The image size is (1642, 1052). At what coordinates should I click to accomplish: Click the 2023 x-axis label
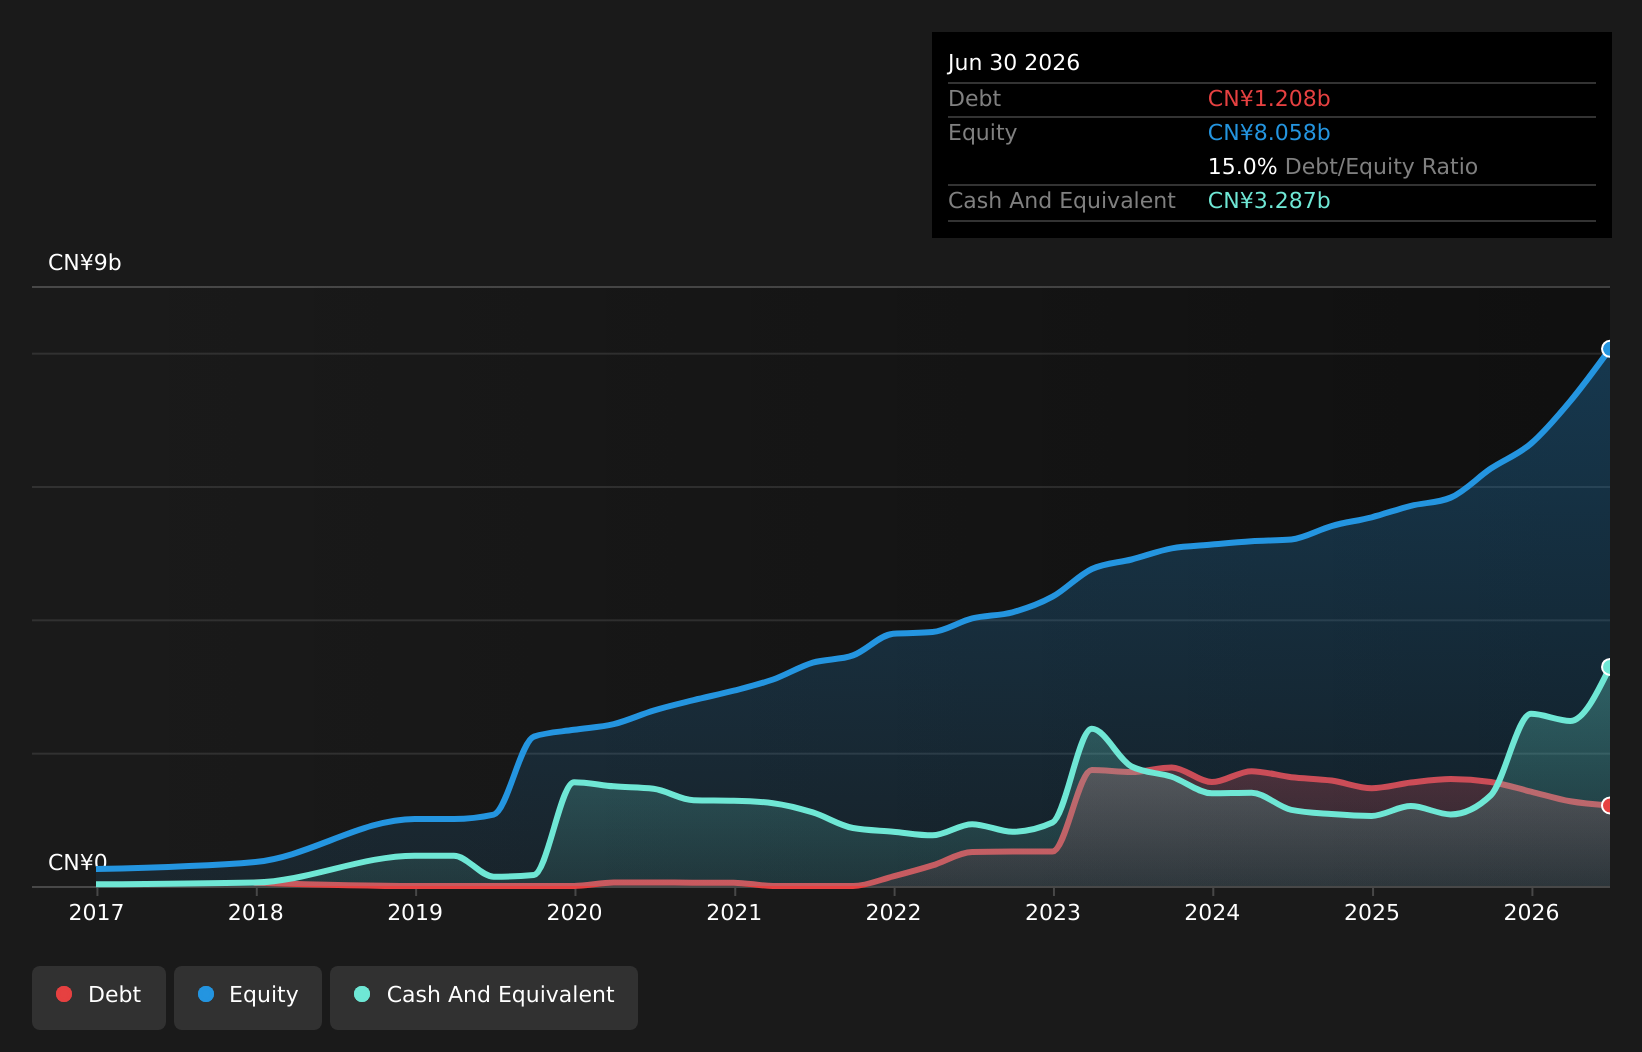(1053, 913)
